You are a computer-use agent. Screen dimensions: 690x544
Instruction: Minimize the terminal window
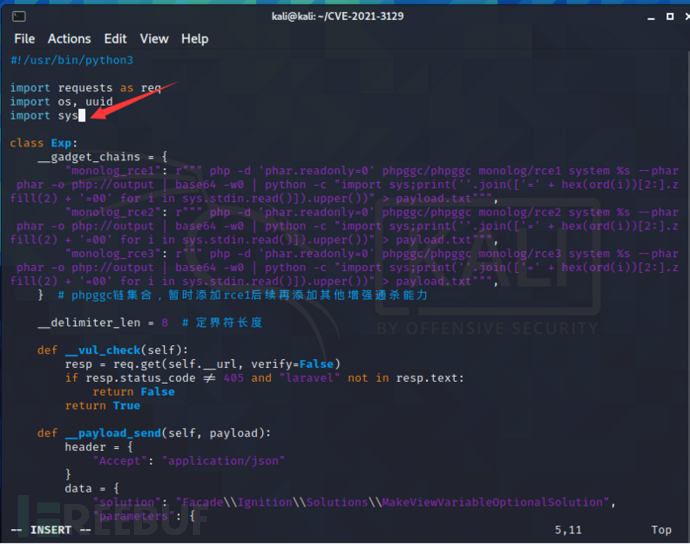coord(651,17)
